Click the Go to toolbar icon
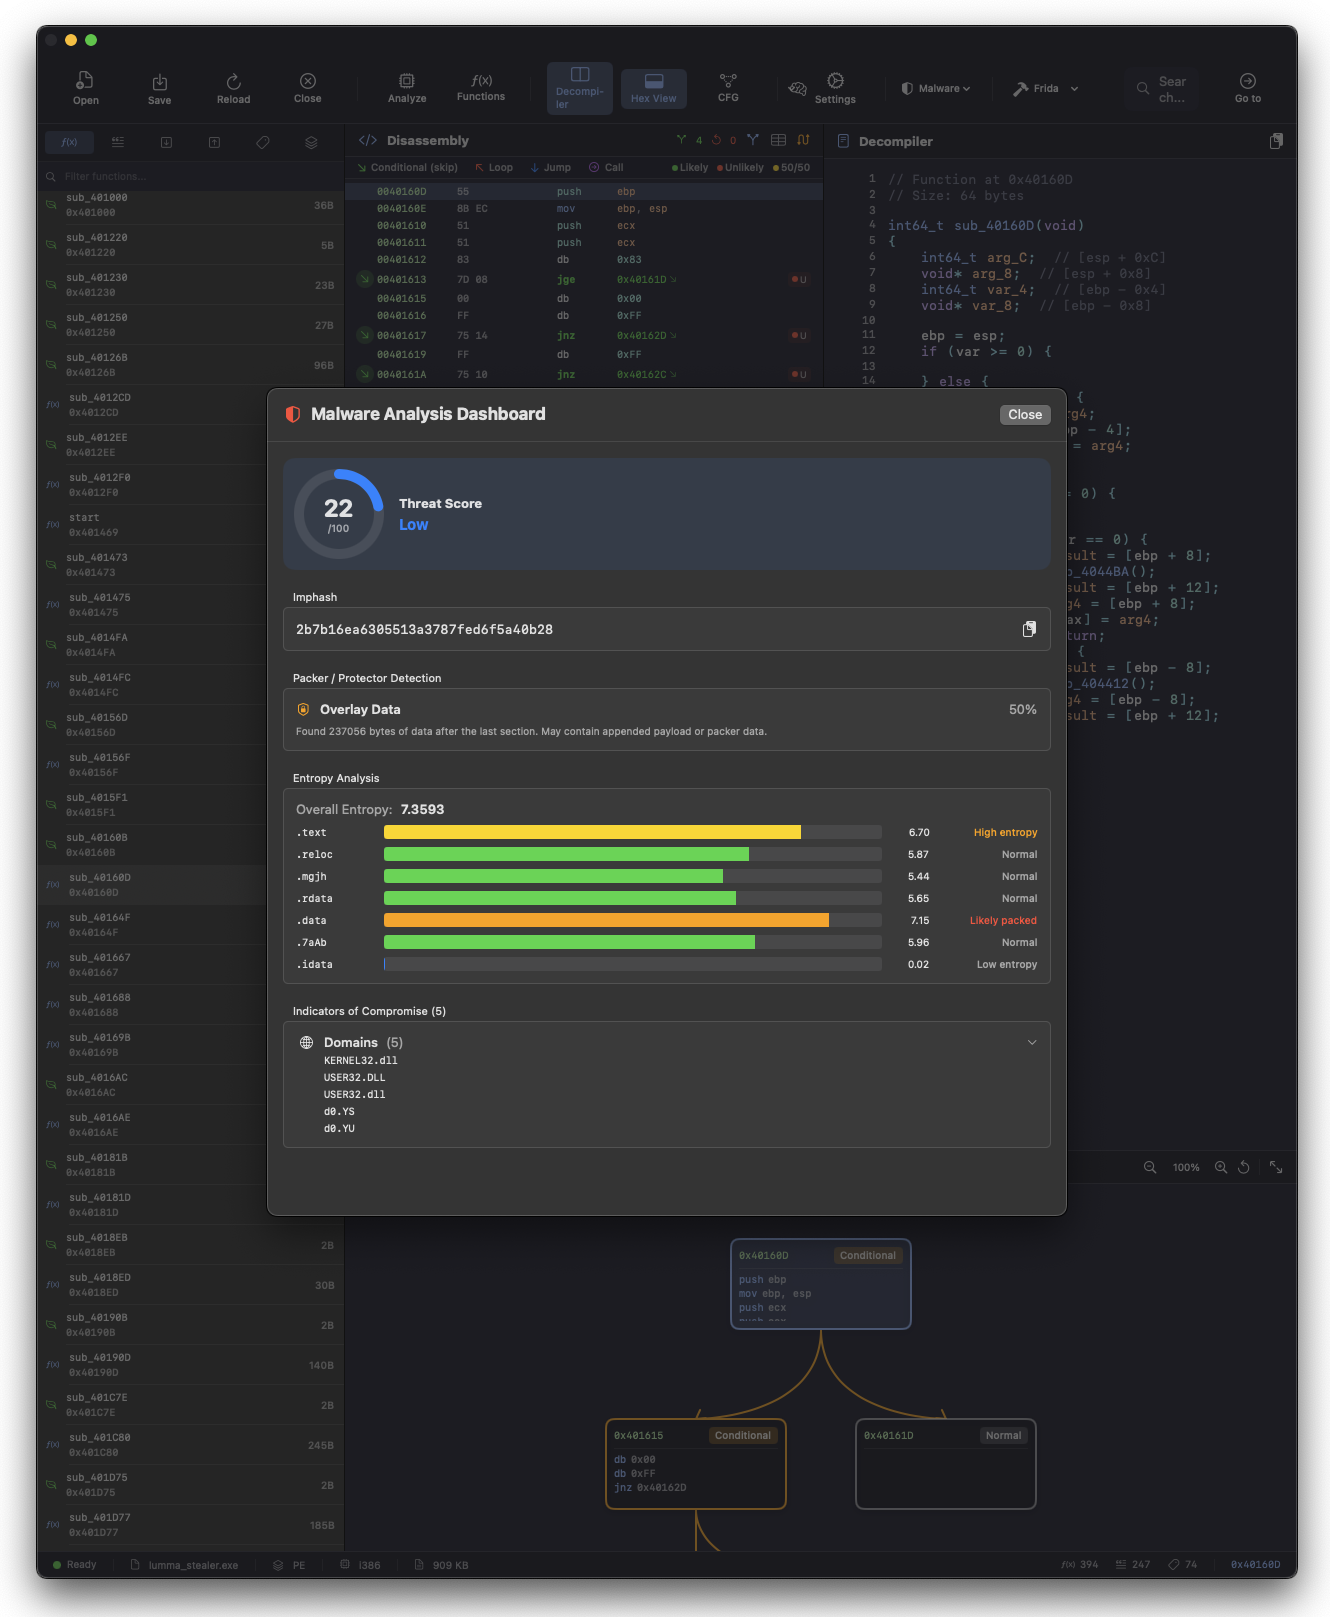Screen dimensions: 1330x1617 coord(1247,88)
